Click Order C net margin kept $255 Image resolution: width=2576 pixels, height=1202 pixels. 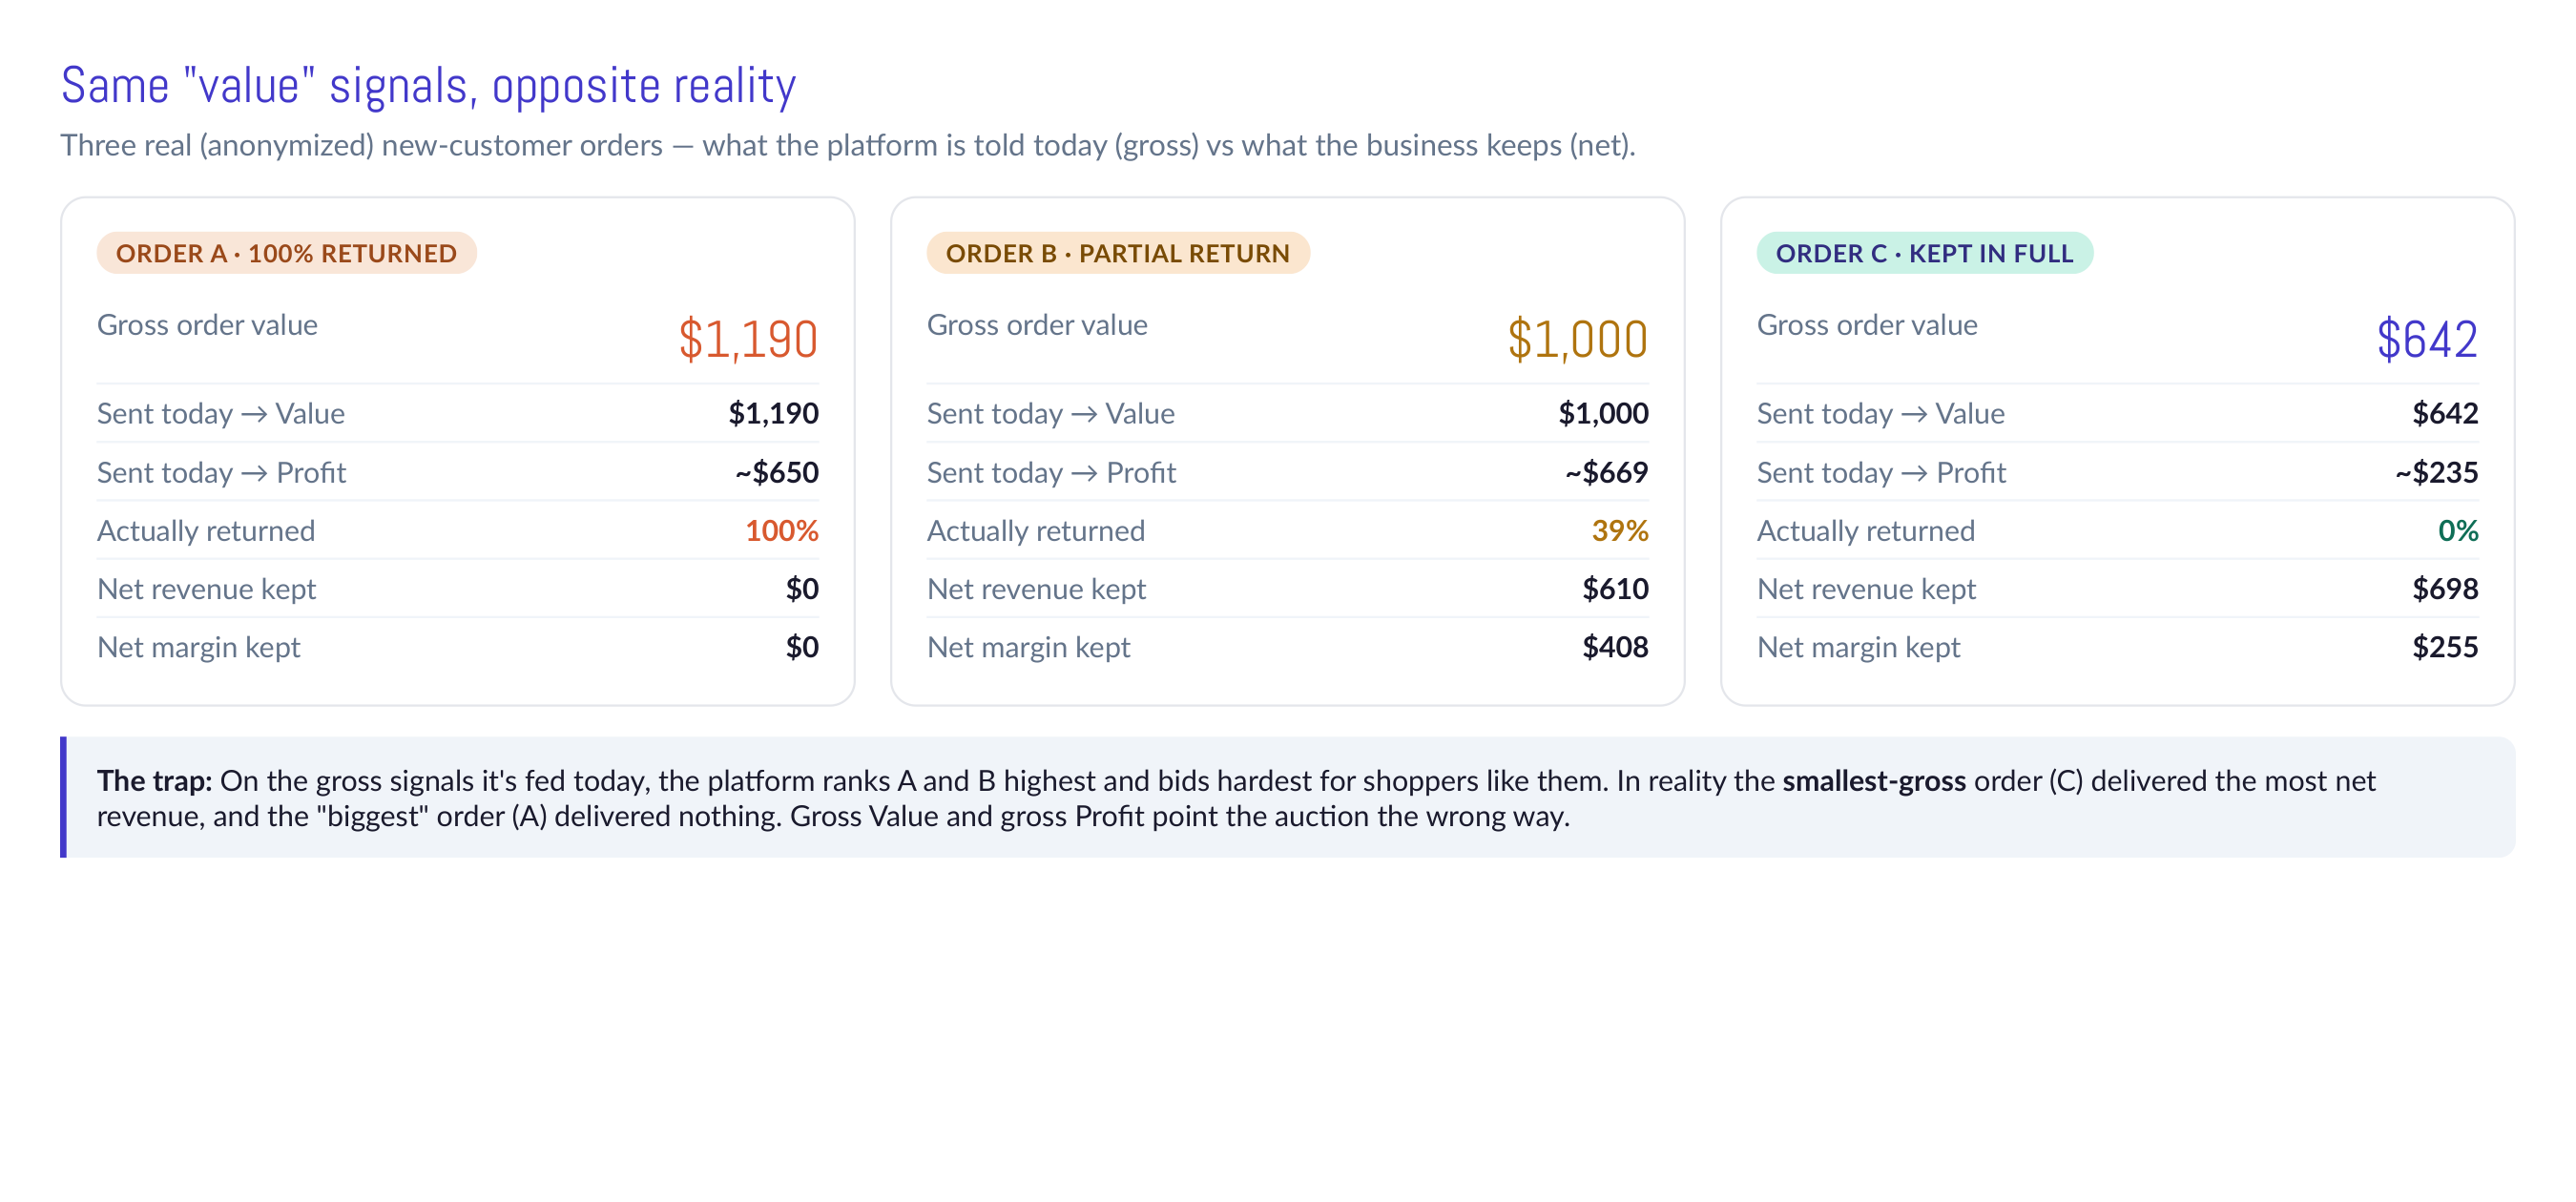click(x=2445, y=647)
